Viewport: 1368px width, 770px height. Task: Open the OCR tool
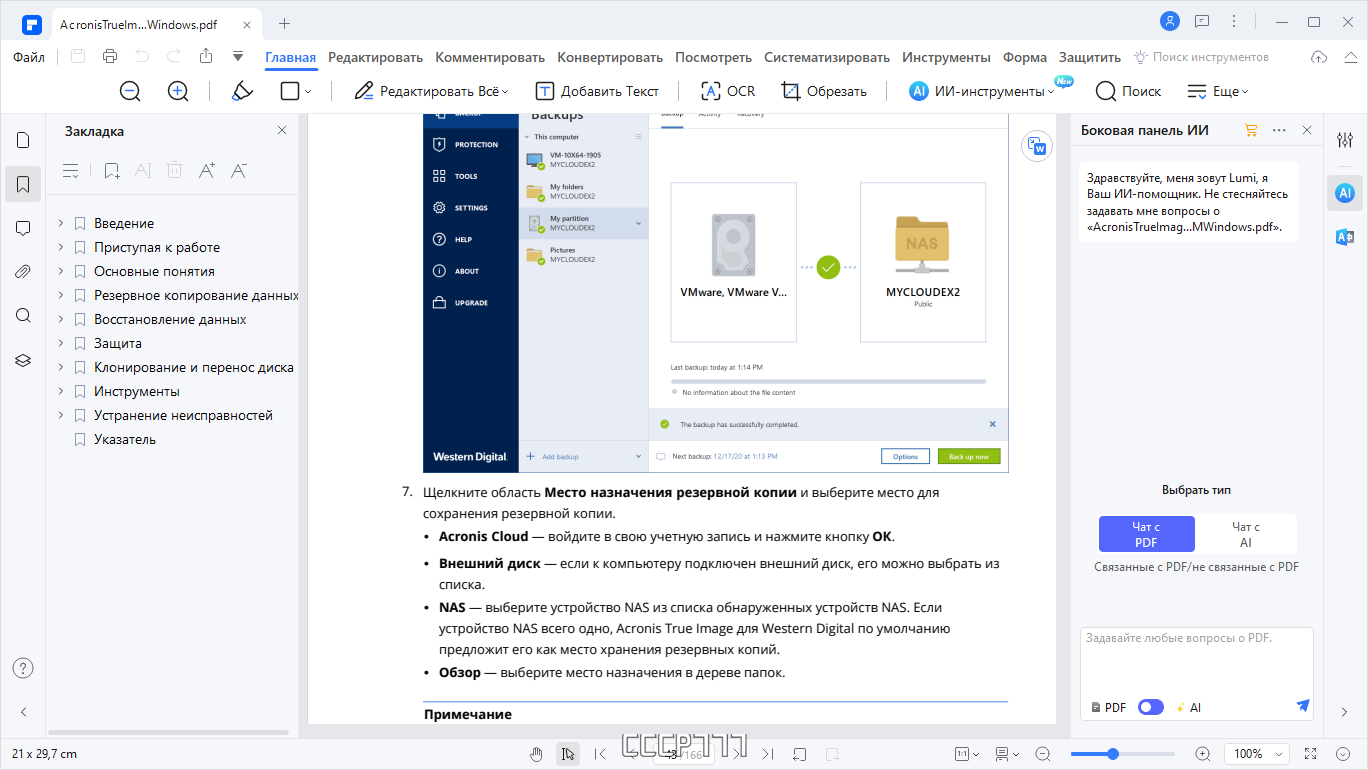coord(728,91)
